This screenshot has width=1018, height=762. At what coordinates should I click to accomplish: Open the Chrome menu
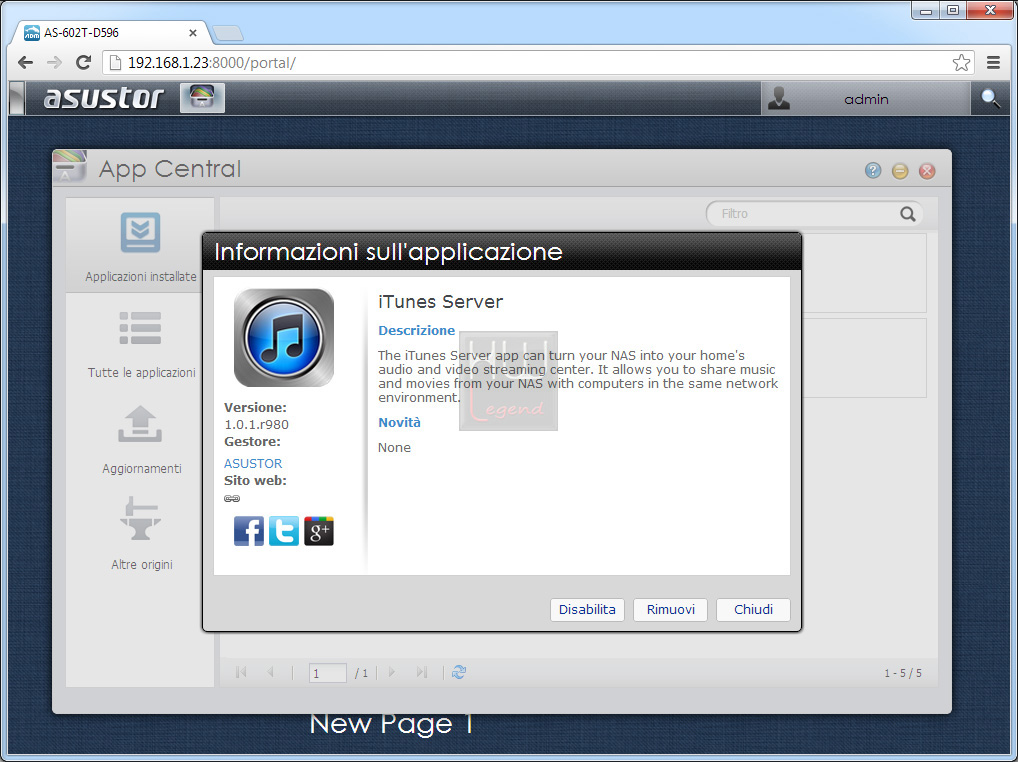coord(993,62)
